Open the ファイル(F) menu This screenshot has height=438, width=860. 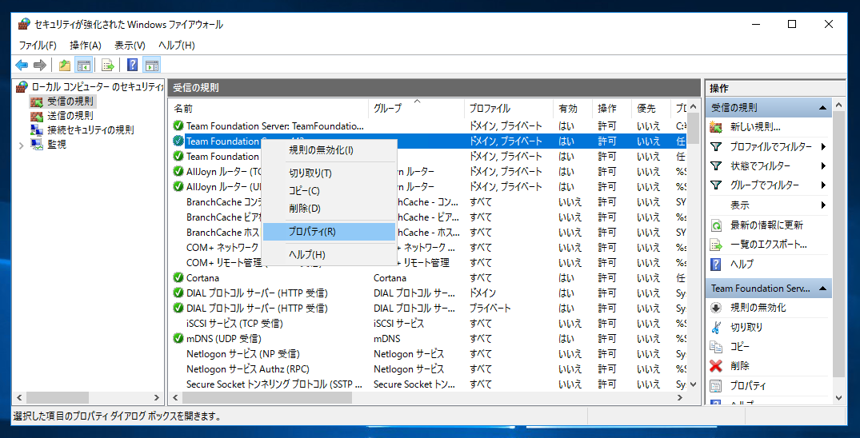[38, 45]
